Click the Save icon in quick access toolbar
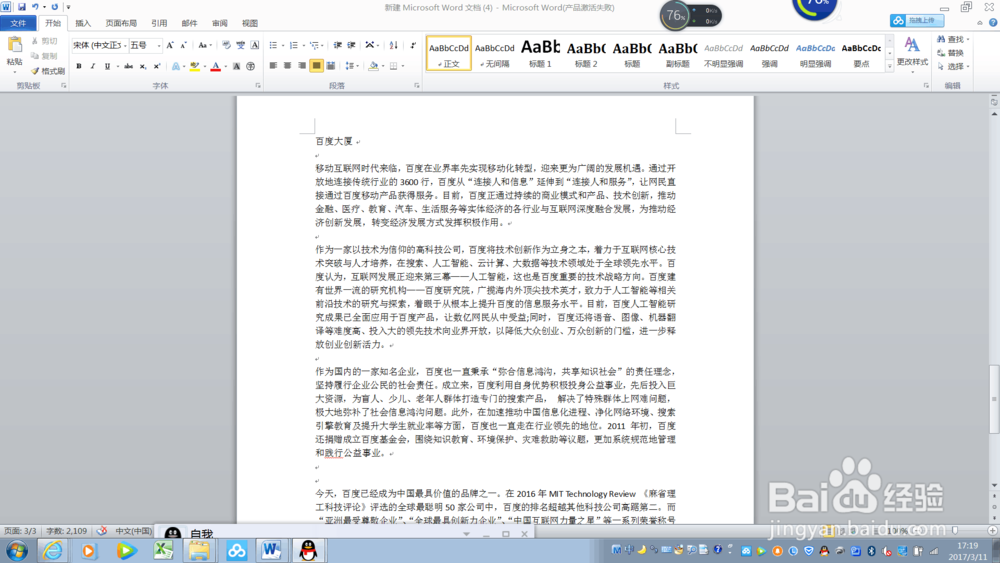The image size is (1000, 563). [x=22, y=7]
